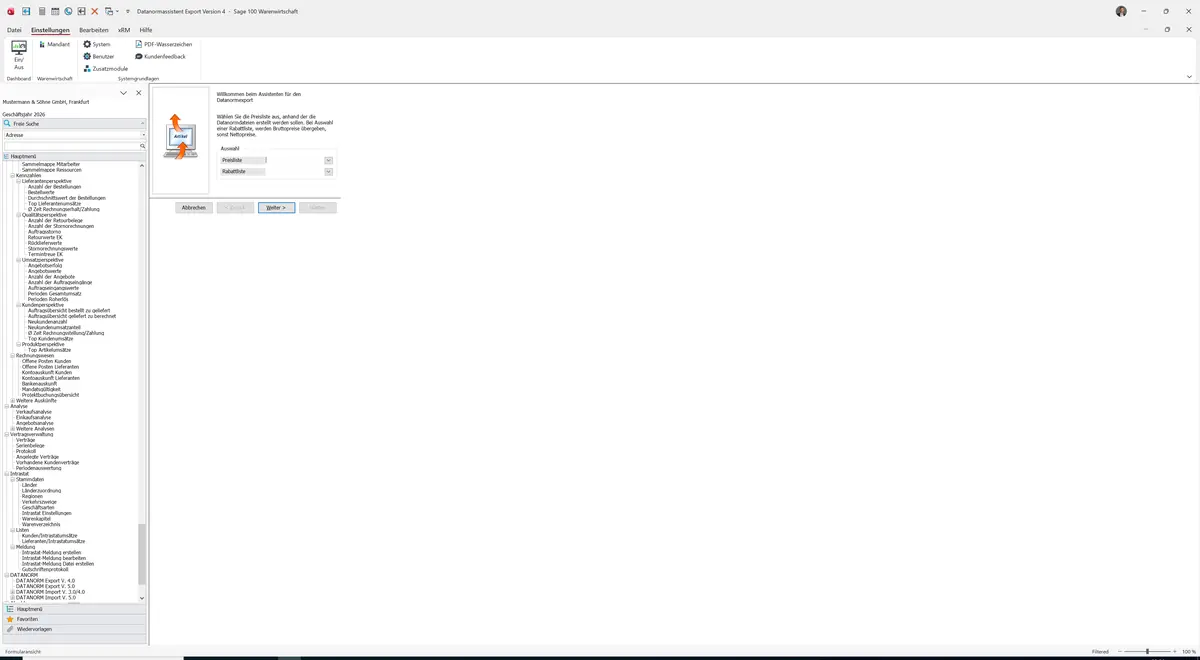Click the tree scrollbar up arrow
1200x660 pixels.
point(142,165)
